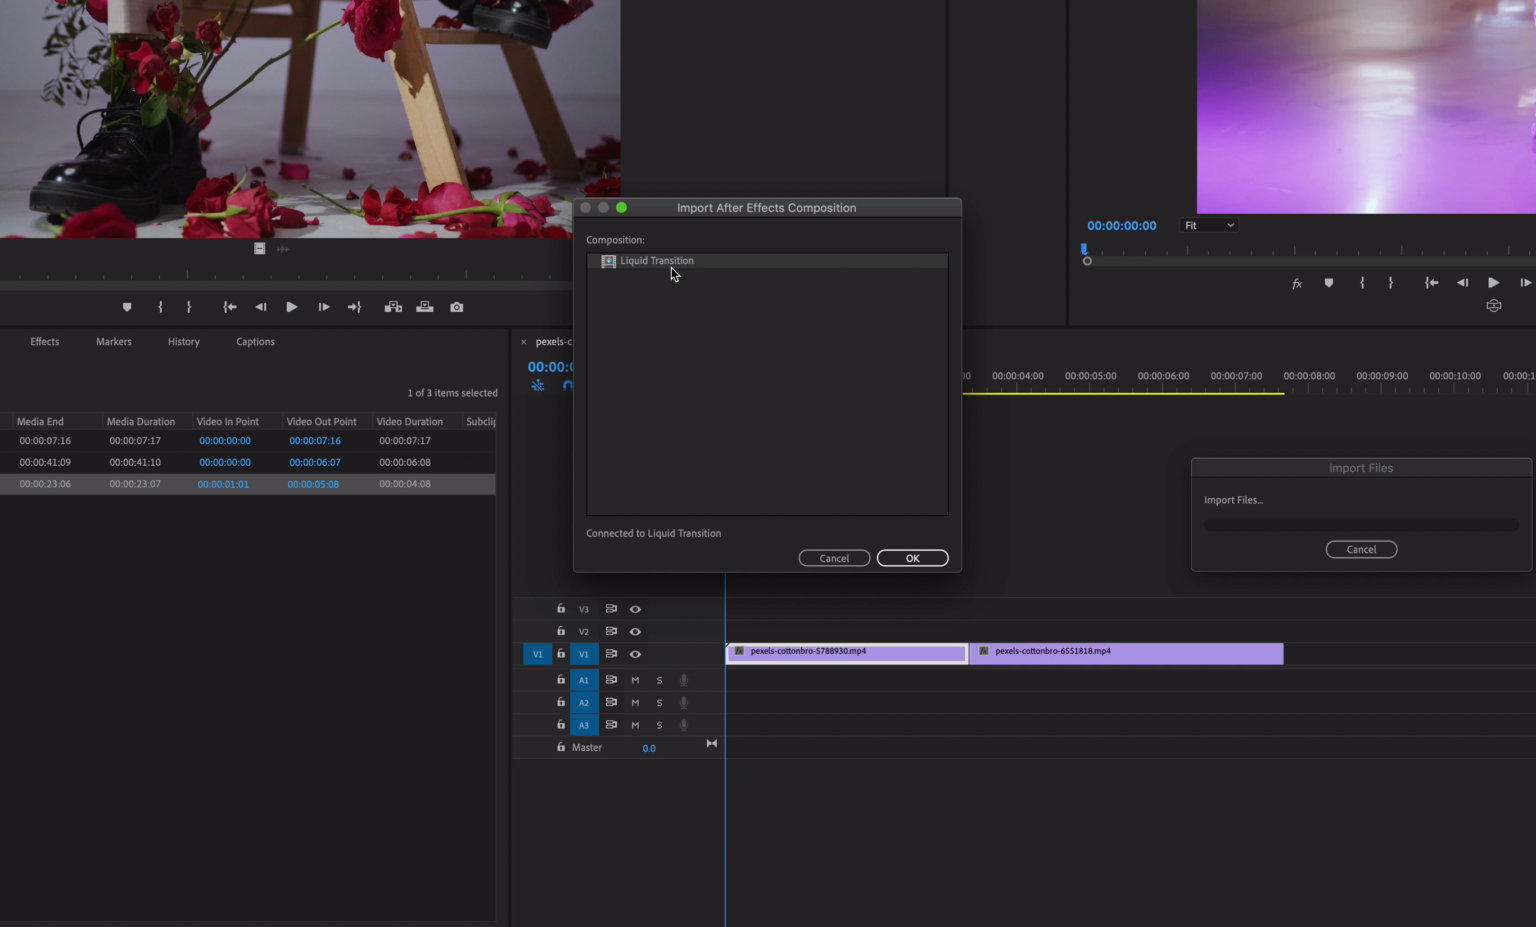Click the Mark In icon in the source monitor
The width and height of the screenshot is (1536, 927).
(x=159, y=307)
